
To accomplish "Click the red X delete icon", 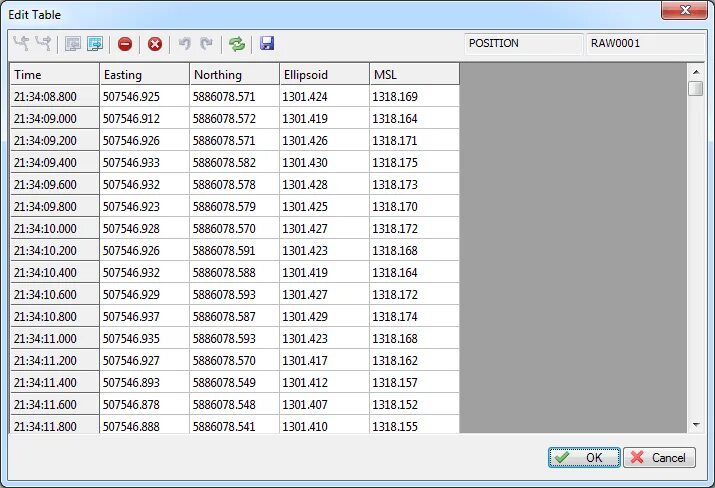I will pyautogui.click(x=155, y=44).
